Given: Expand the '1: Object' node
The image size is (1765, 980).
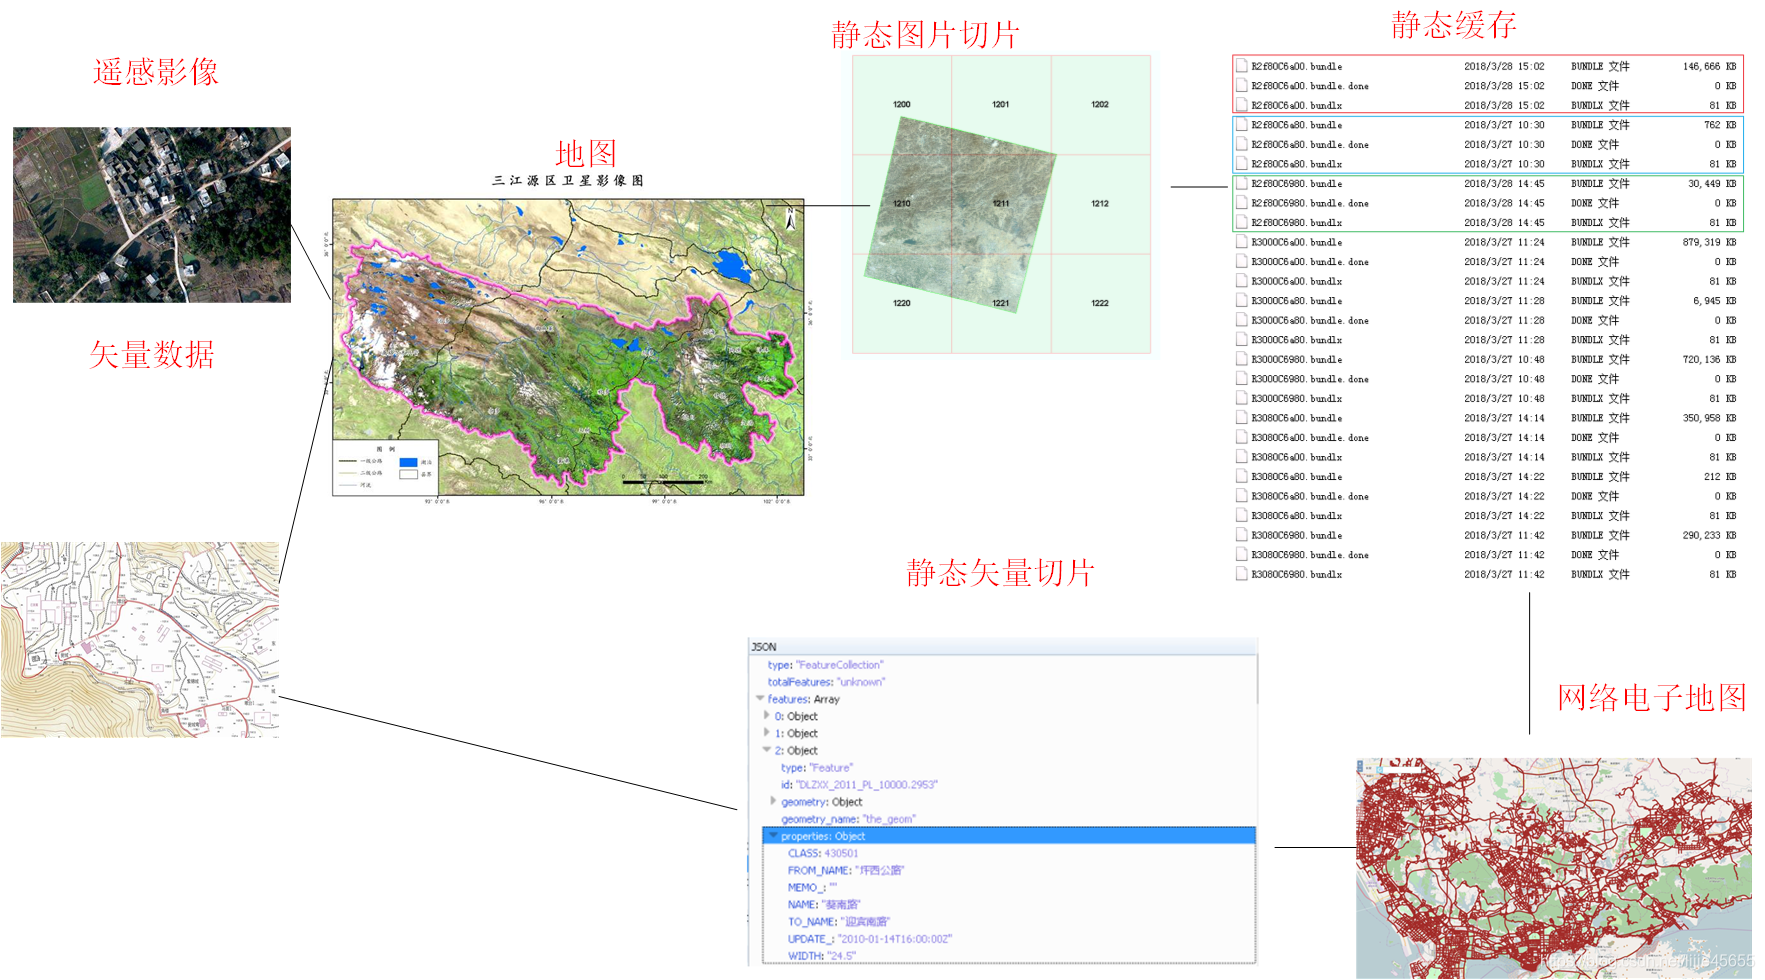Looking at the screenshot, I should pyautogui.click(x=766, y=733).
